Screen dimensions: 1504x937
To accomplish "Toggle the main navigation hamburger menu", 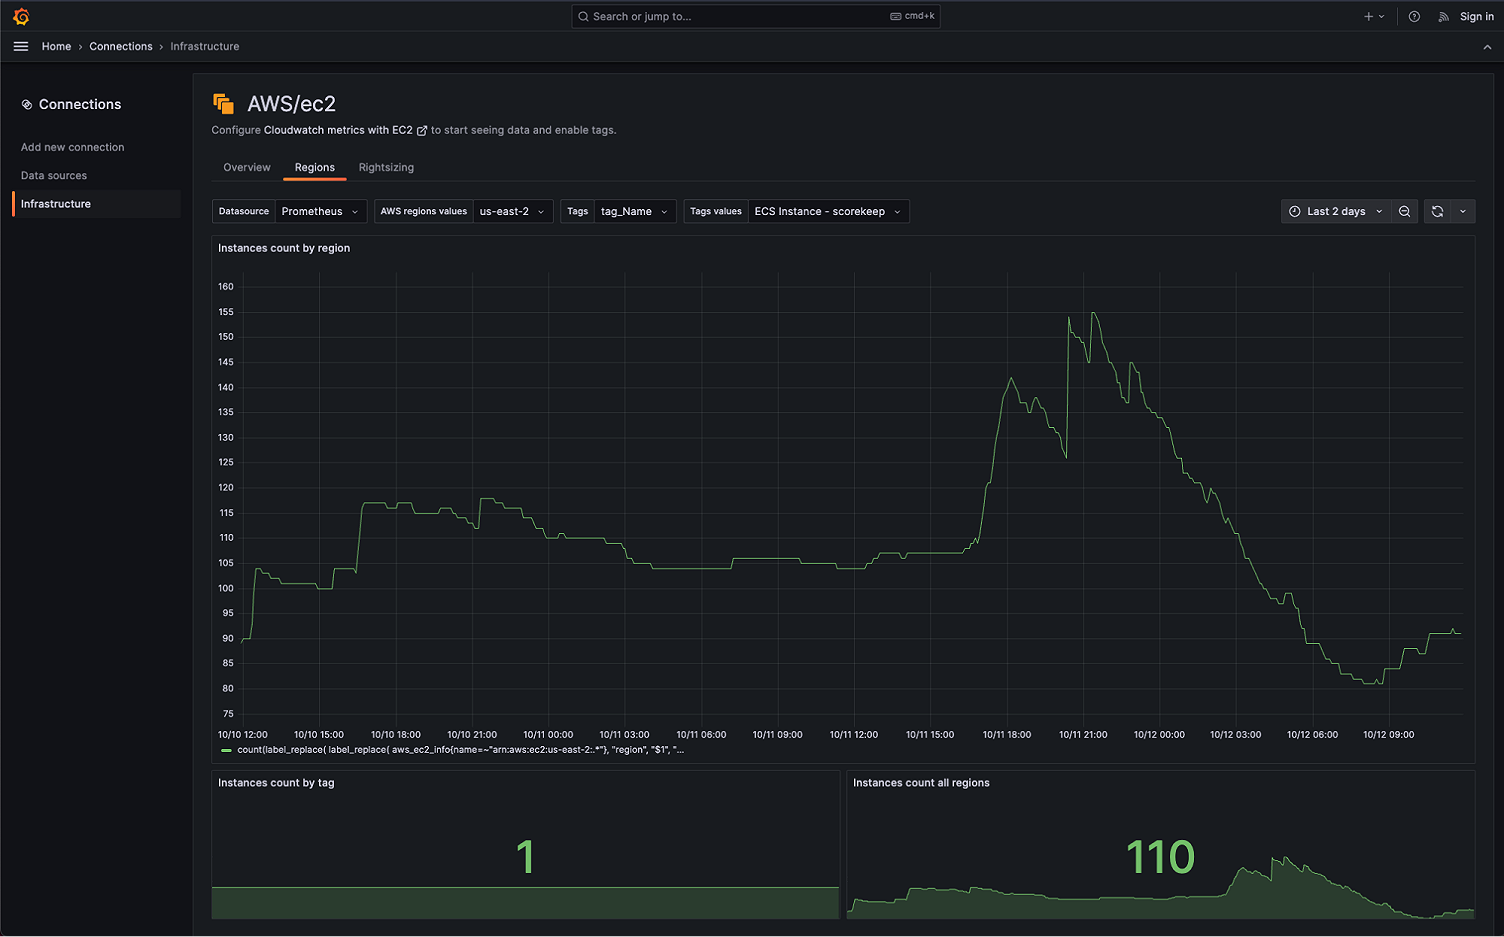I will (x=20, y=46).
